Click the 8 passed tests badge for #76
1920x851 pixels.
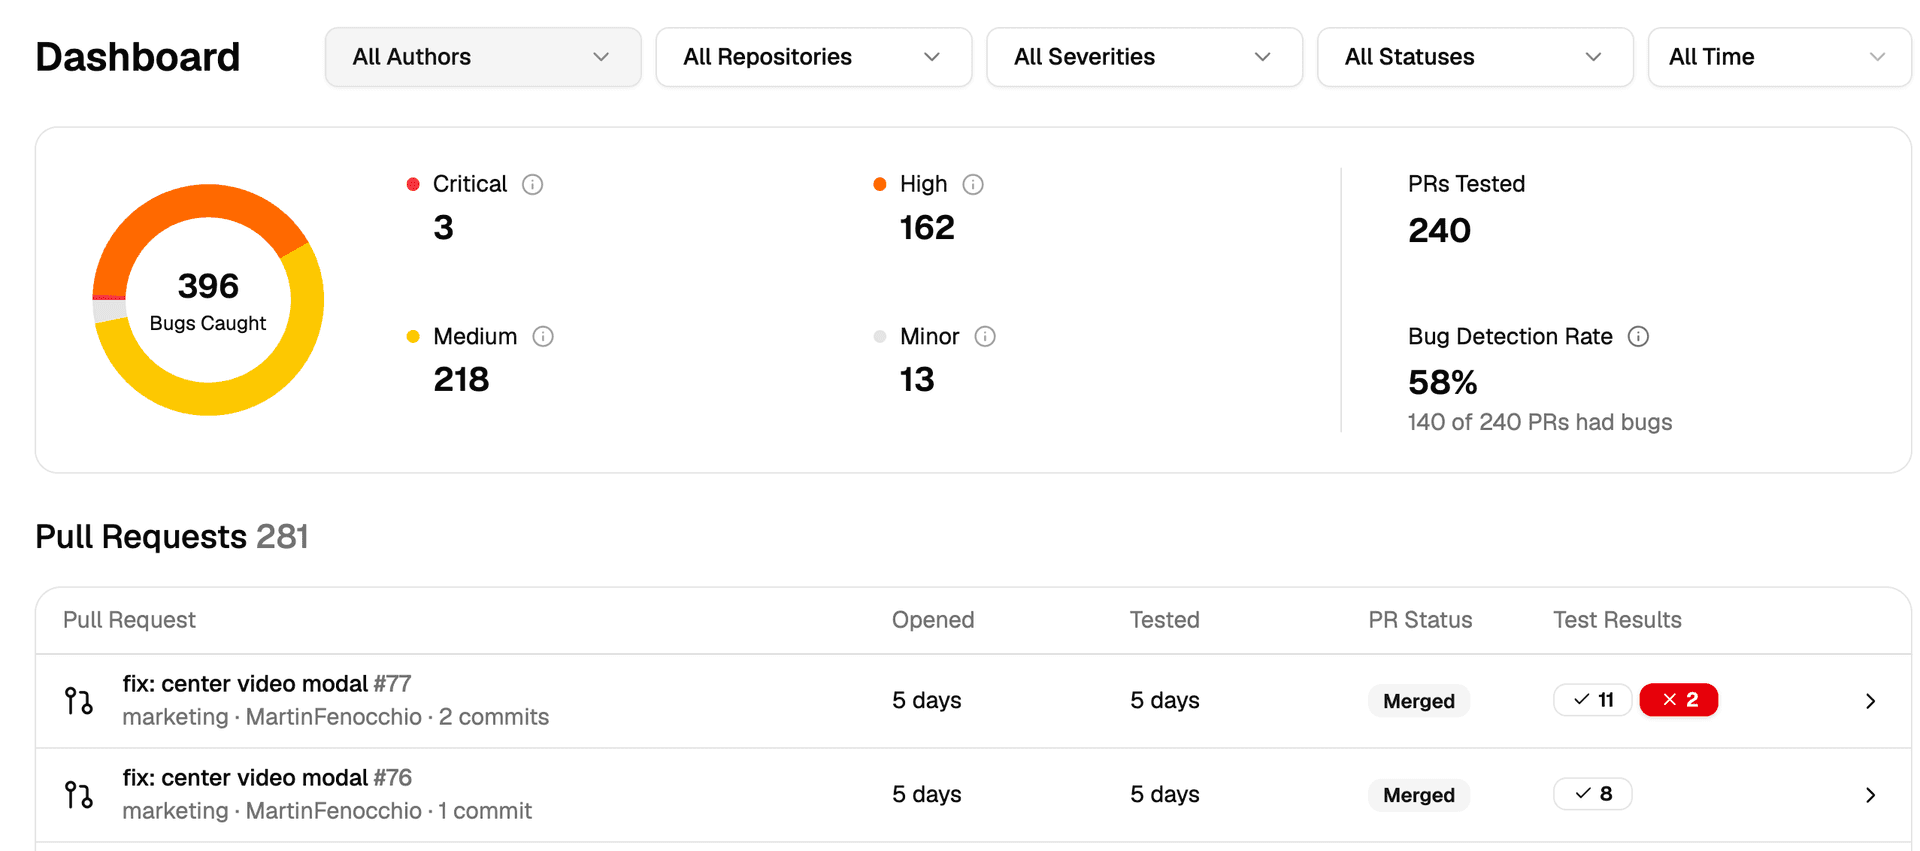coord(1593,794)
